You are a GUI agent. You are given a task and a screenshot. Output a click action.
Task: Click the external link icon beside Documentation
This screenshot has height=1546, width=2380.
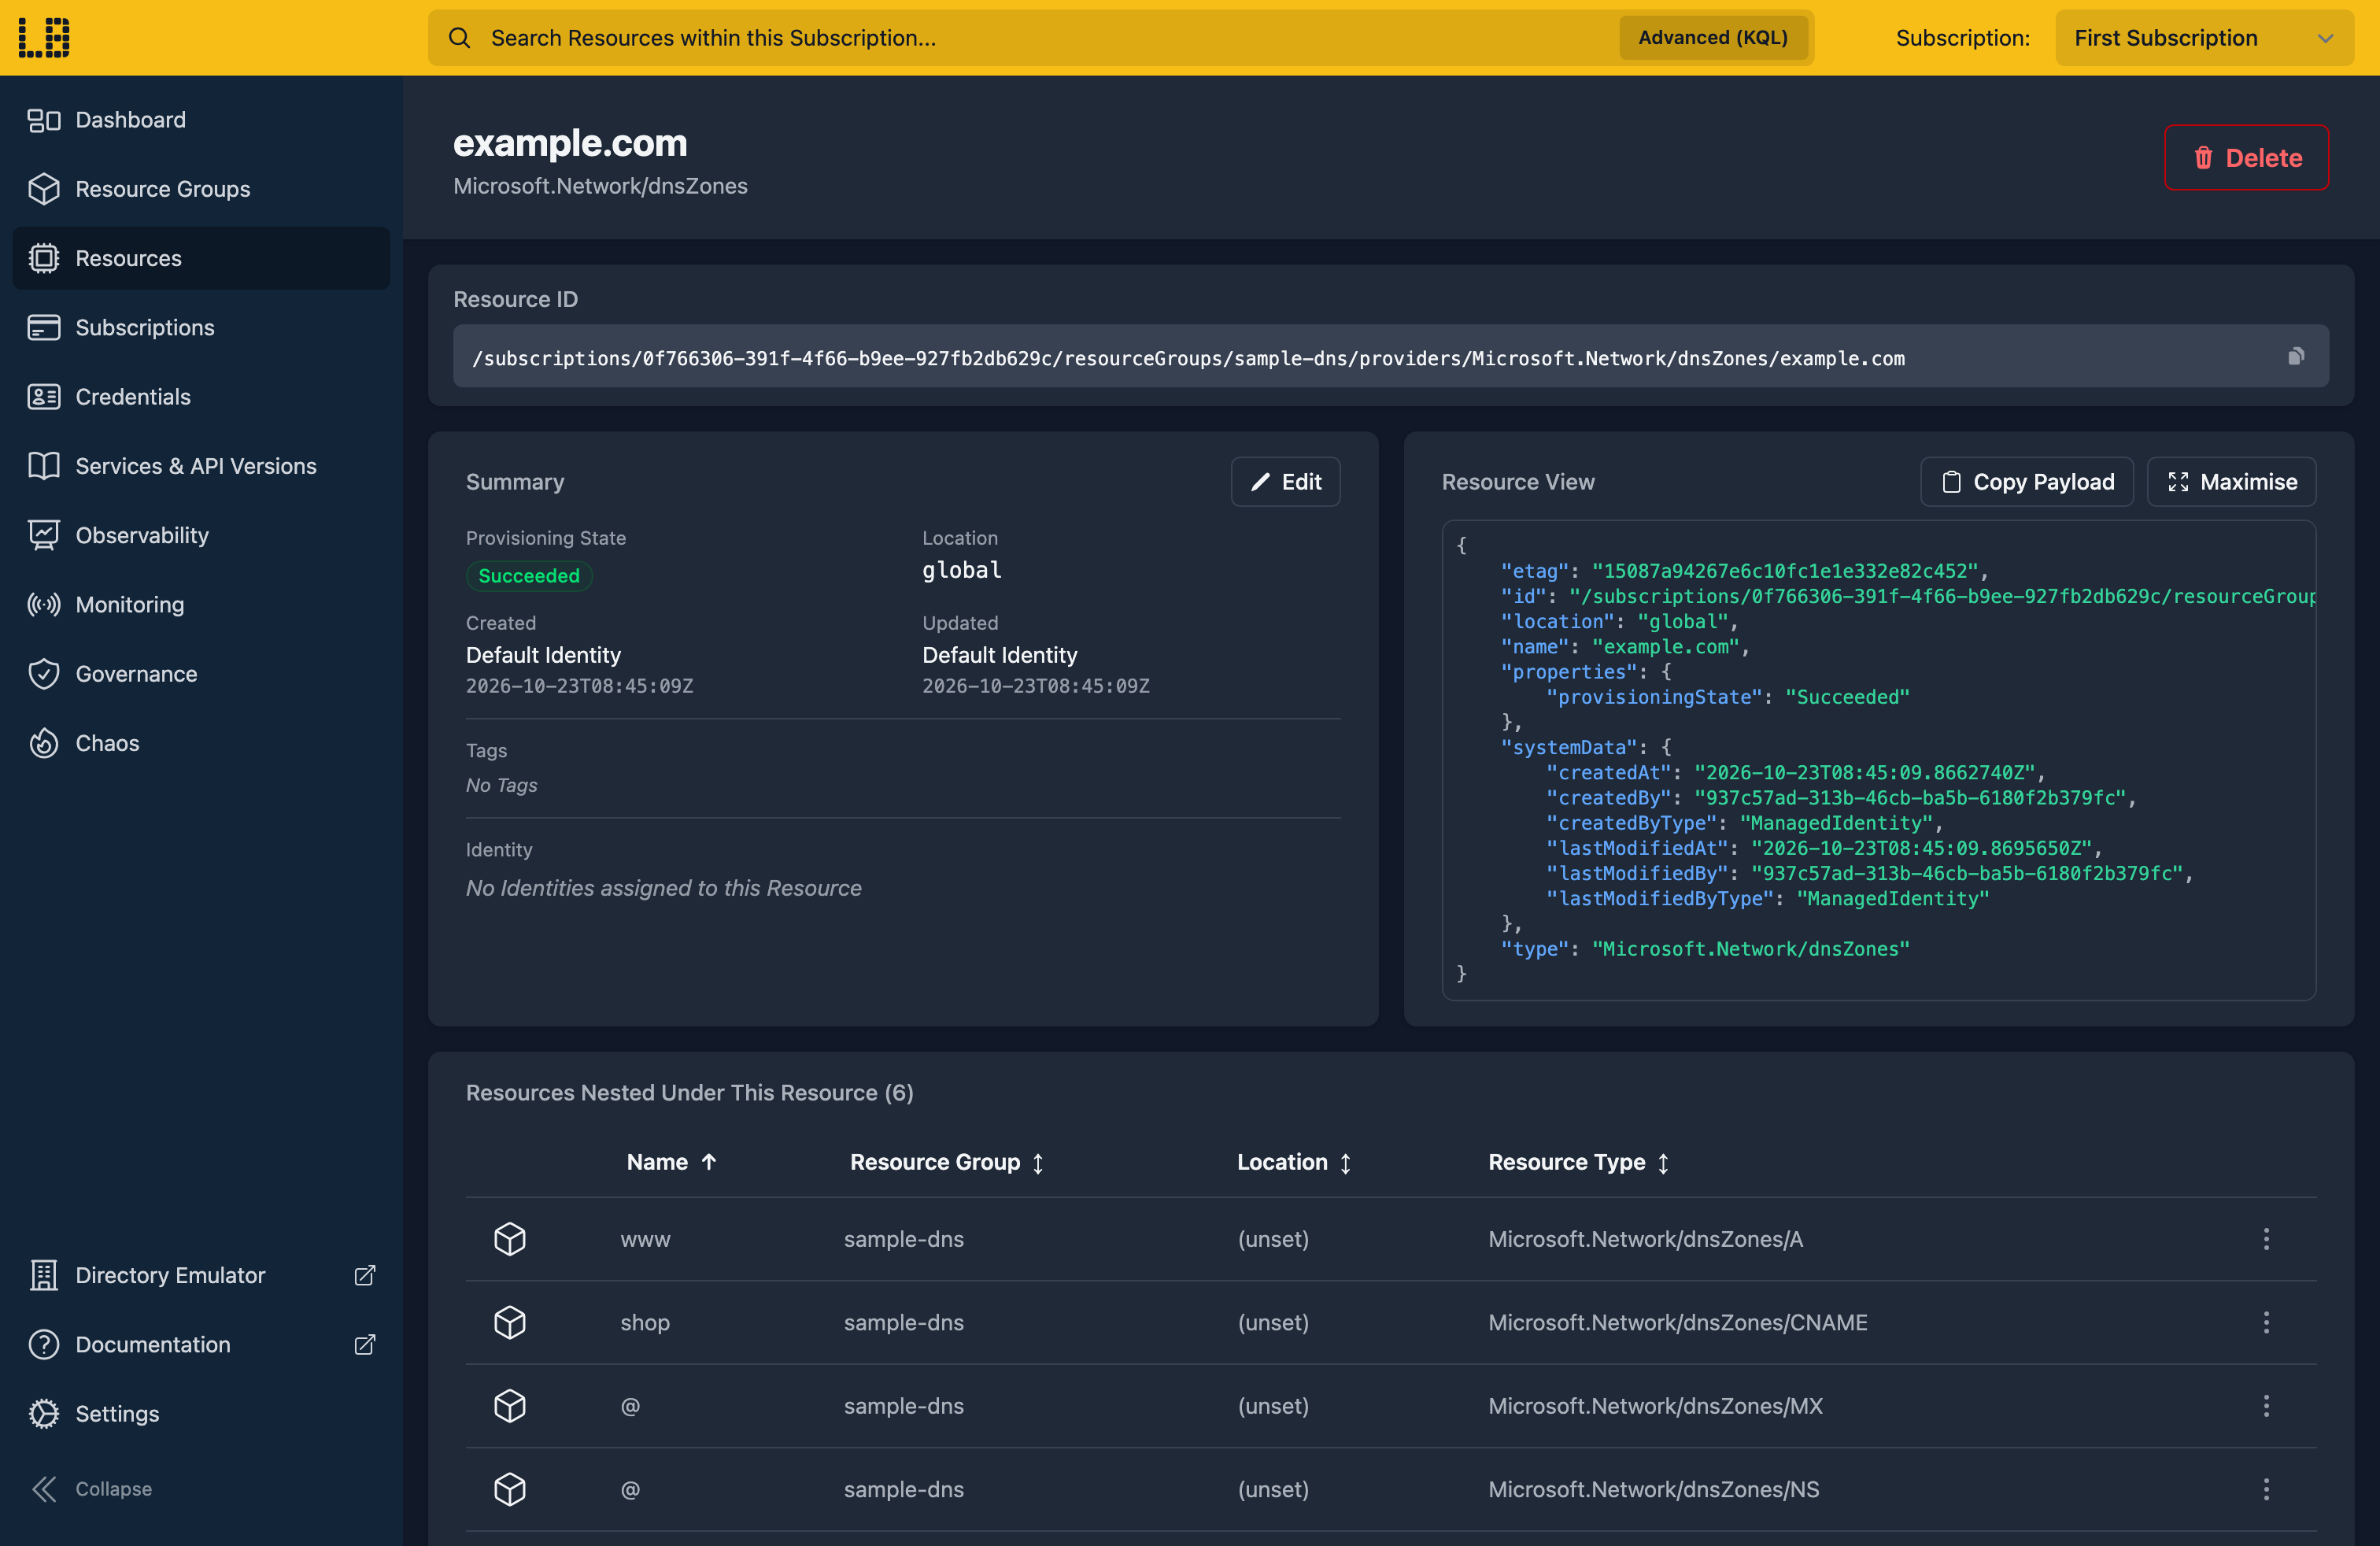point(365,1344)
